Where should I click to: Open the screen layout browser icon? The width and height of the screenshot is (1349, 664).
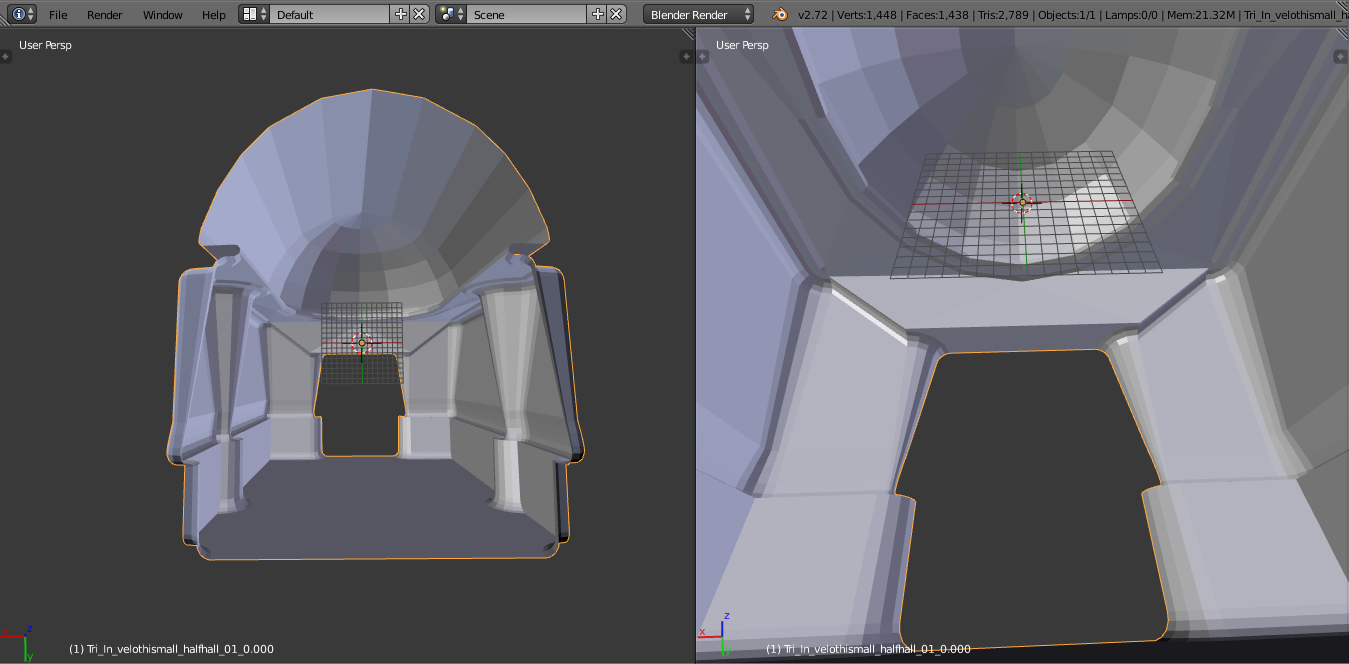[x=255, y=14]
